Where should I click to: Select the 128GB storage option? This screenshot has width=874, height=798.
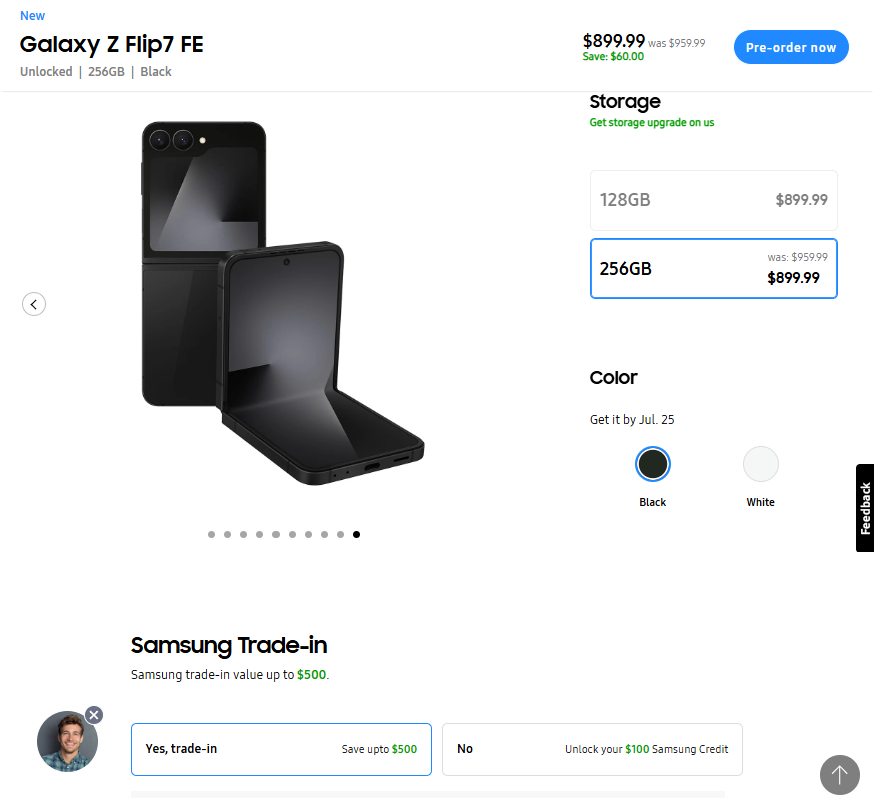713,200
